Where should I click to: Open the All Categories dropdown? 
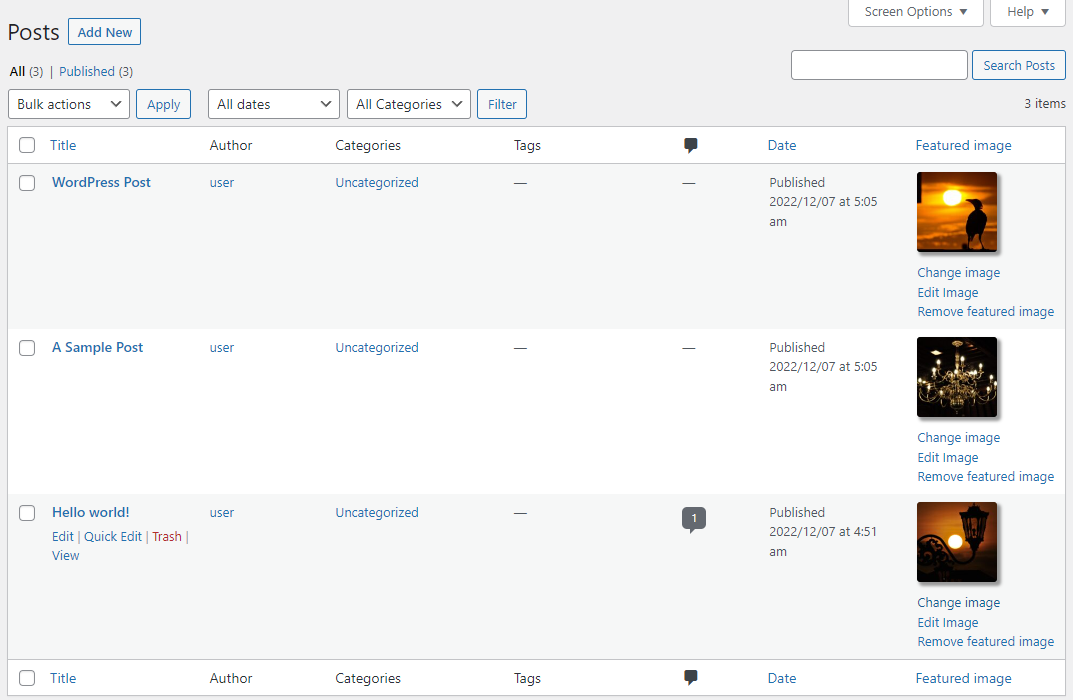(408, 103)
